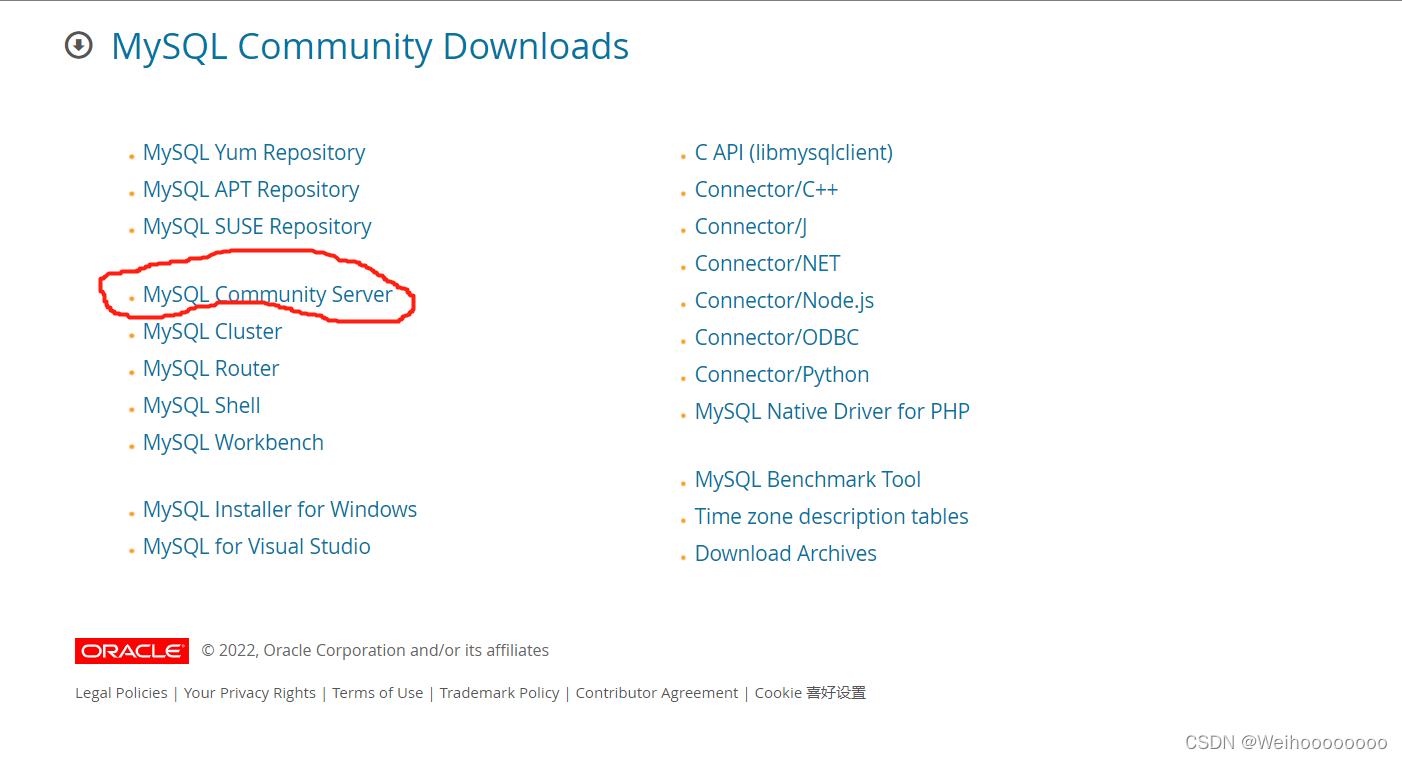The image size is (1402, 759).
Task: Click the download arrow icon beside page title
Action: click(x=78, y=45)
